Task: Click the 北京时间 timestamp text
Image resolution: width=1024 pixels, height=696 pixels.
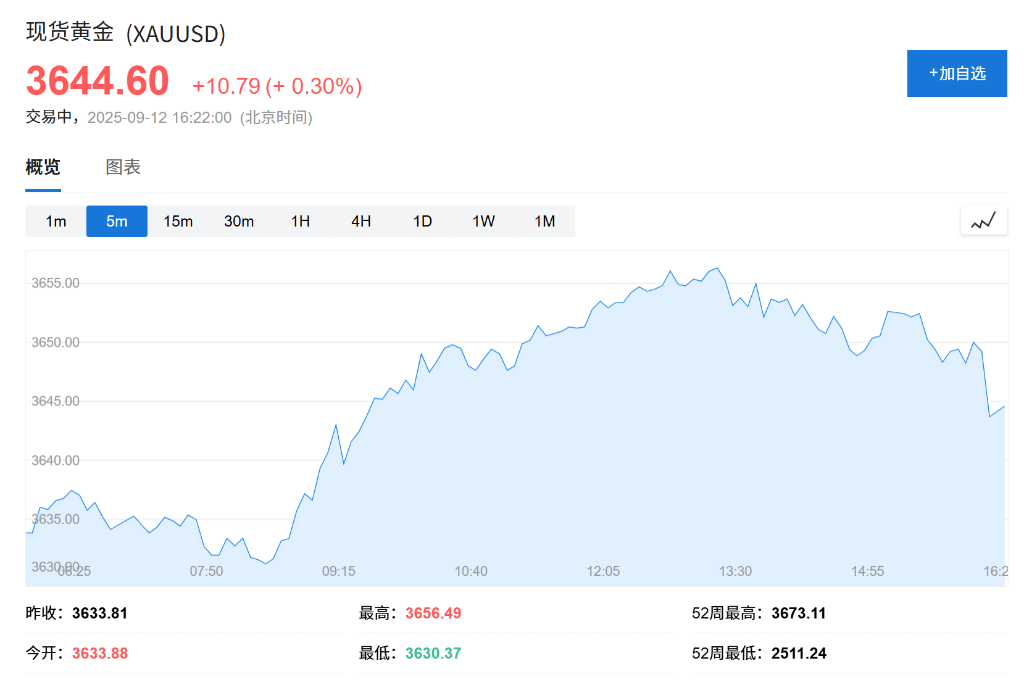Action: 275,117
